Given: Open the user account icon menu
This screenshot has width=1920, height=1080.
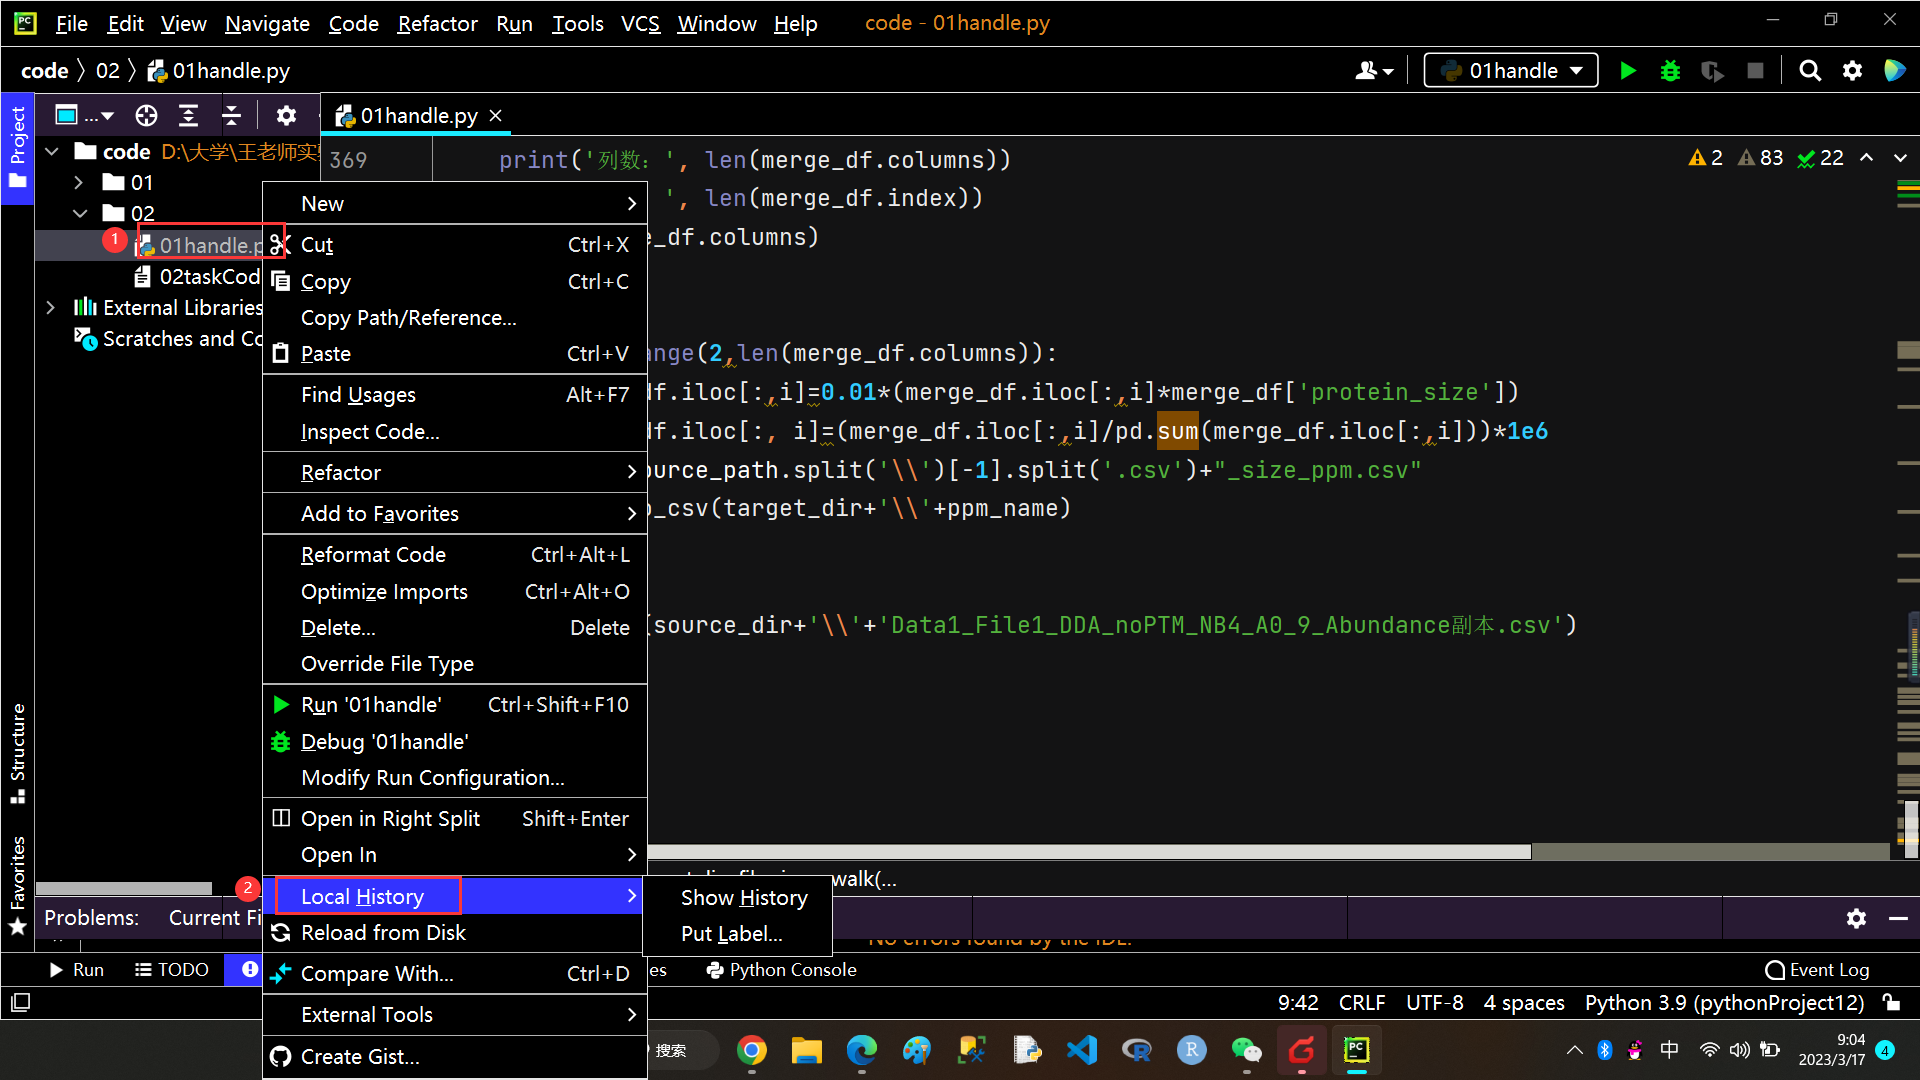Looking at the screenshot, I should (x=1374, y=71).
